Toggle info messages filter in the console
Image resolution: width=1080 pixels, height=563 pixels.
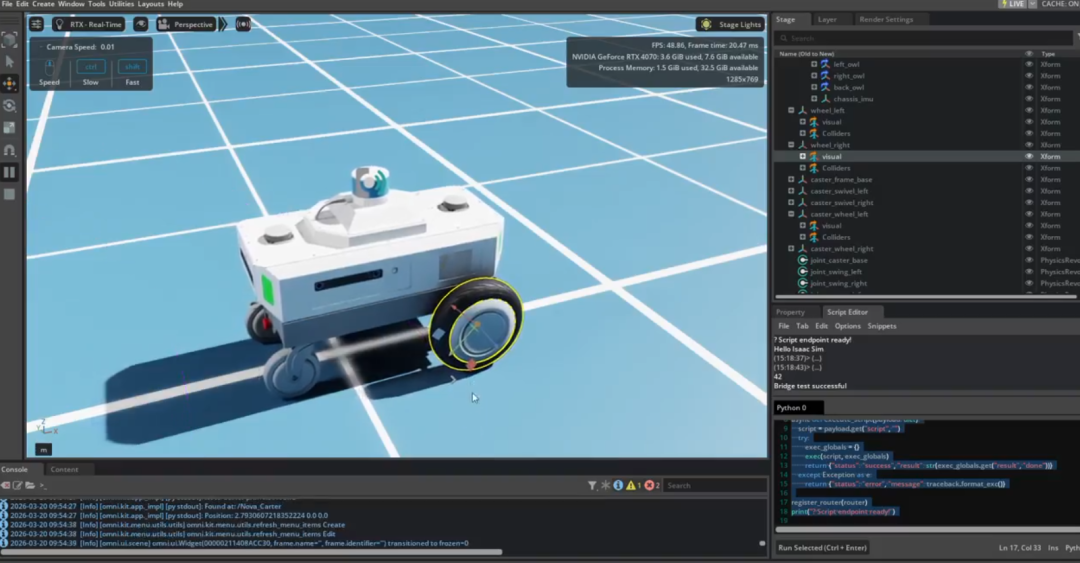(619, 485)
